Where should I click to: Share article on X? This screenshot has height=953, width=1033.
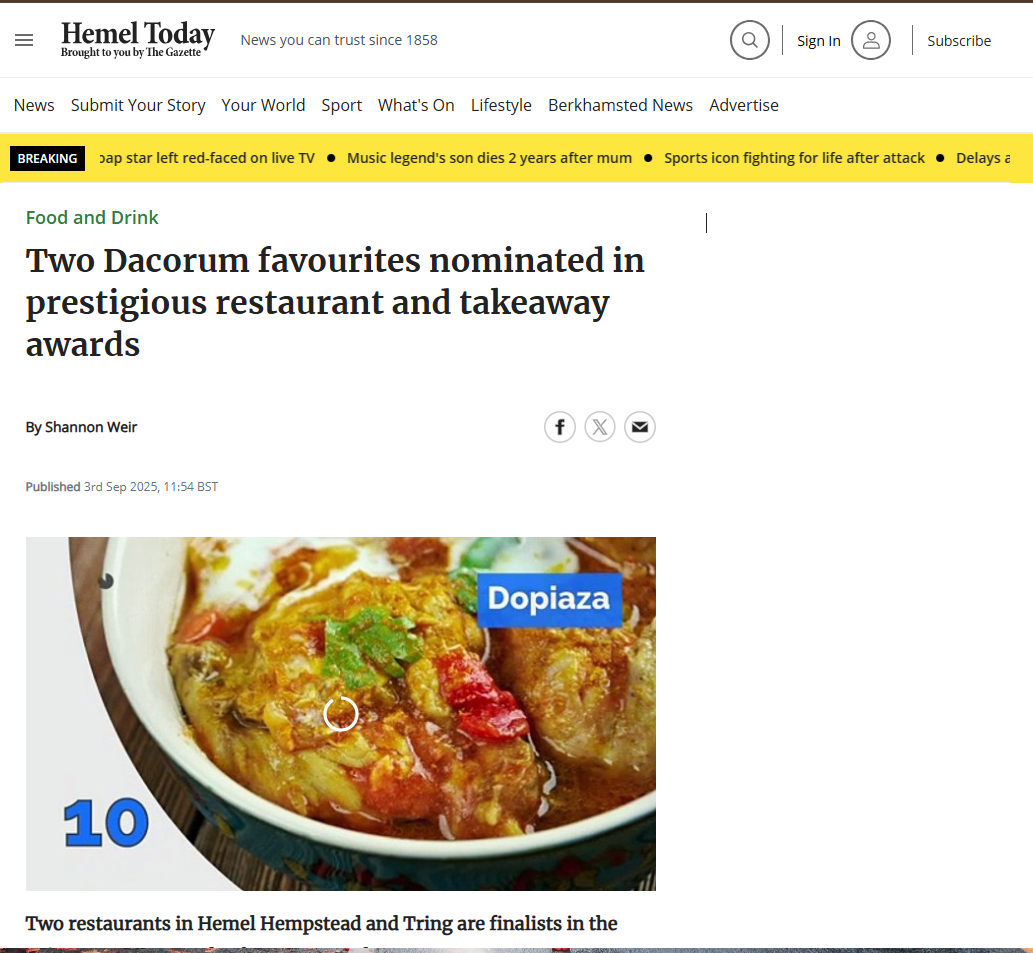(x=600, y=427)
